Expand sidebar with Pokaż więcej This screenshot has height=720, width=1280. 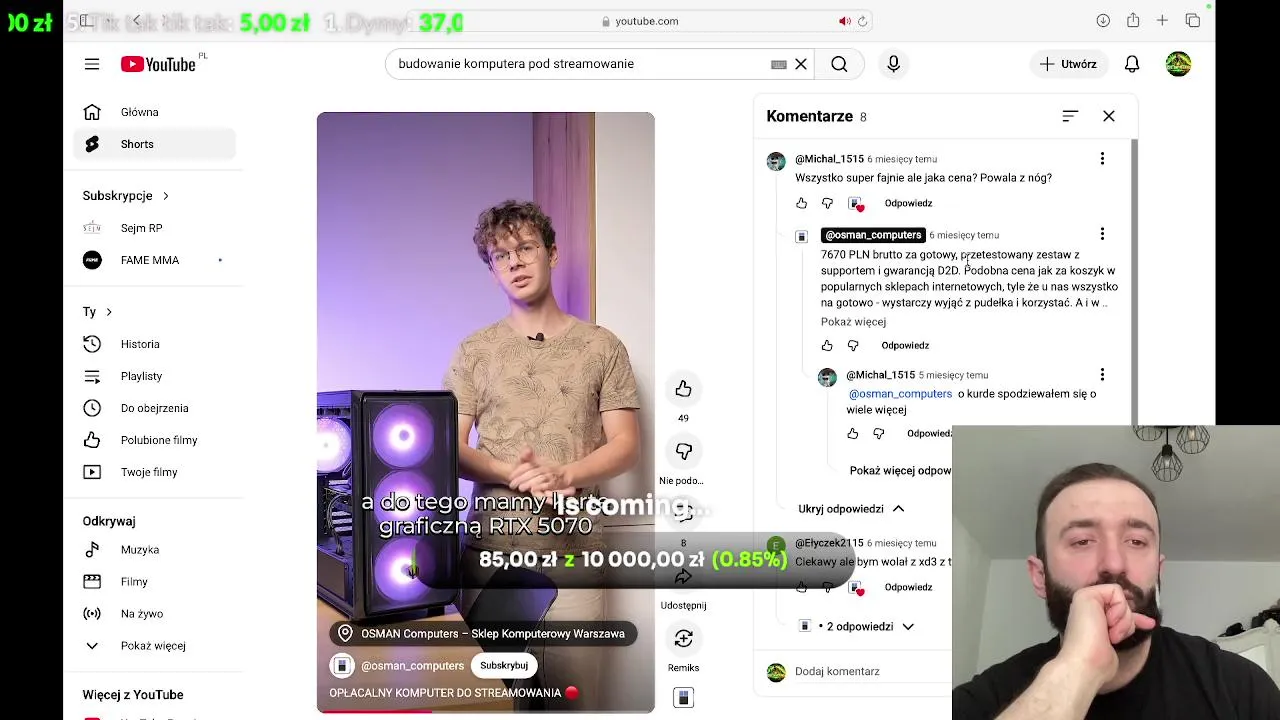pyautogui.click(x=153, y=646)
